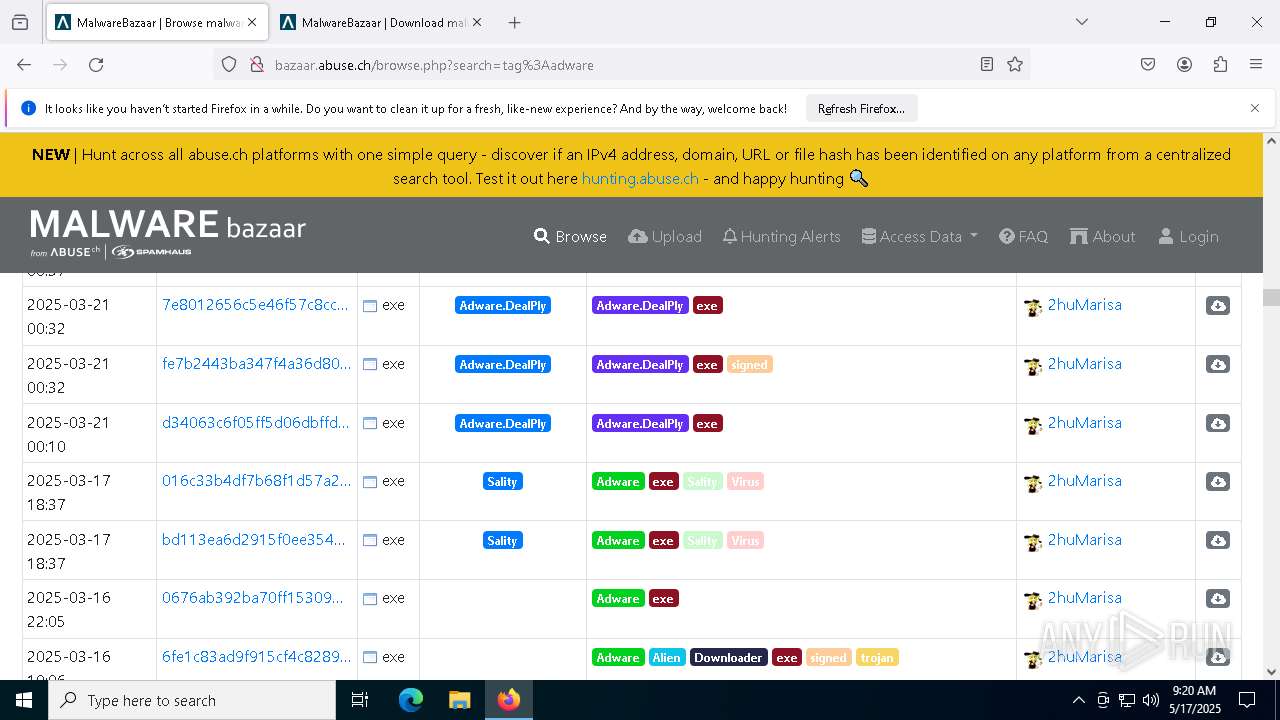Click Adware tag on 0676ab392ba70 row
Viewport: 1280px width, 720px height.
click(x=618, y=599)
